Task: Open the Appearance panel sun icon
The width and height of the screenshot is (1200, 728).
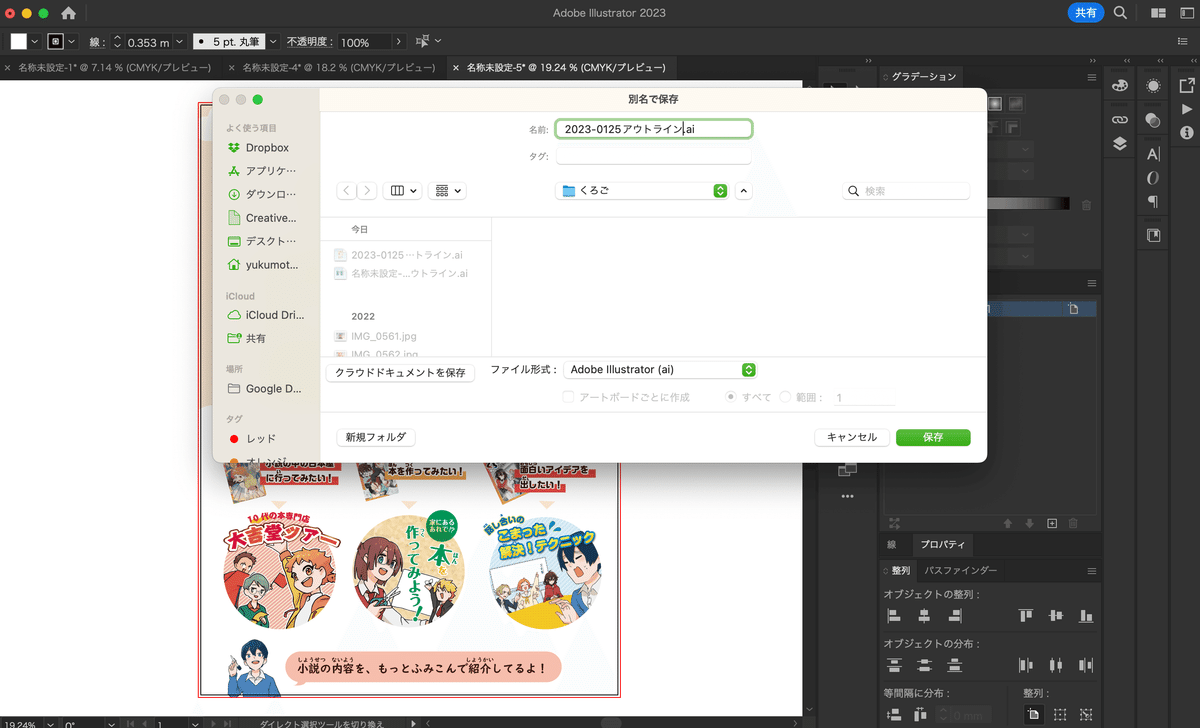Action: click(x=1153, y=86)
